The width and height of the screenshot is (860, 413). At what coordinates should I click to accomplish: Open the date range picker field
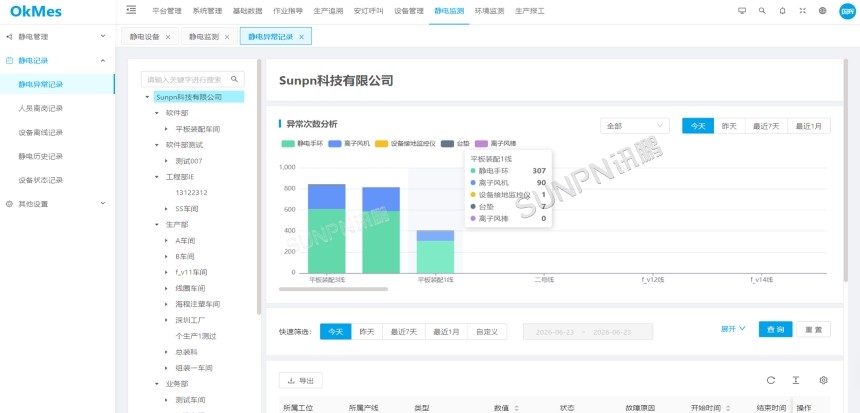point(588,331)
